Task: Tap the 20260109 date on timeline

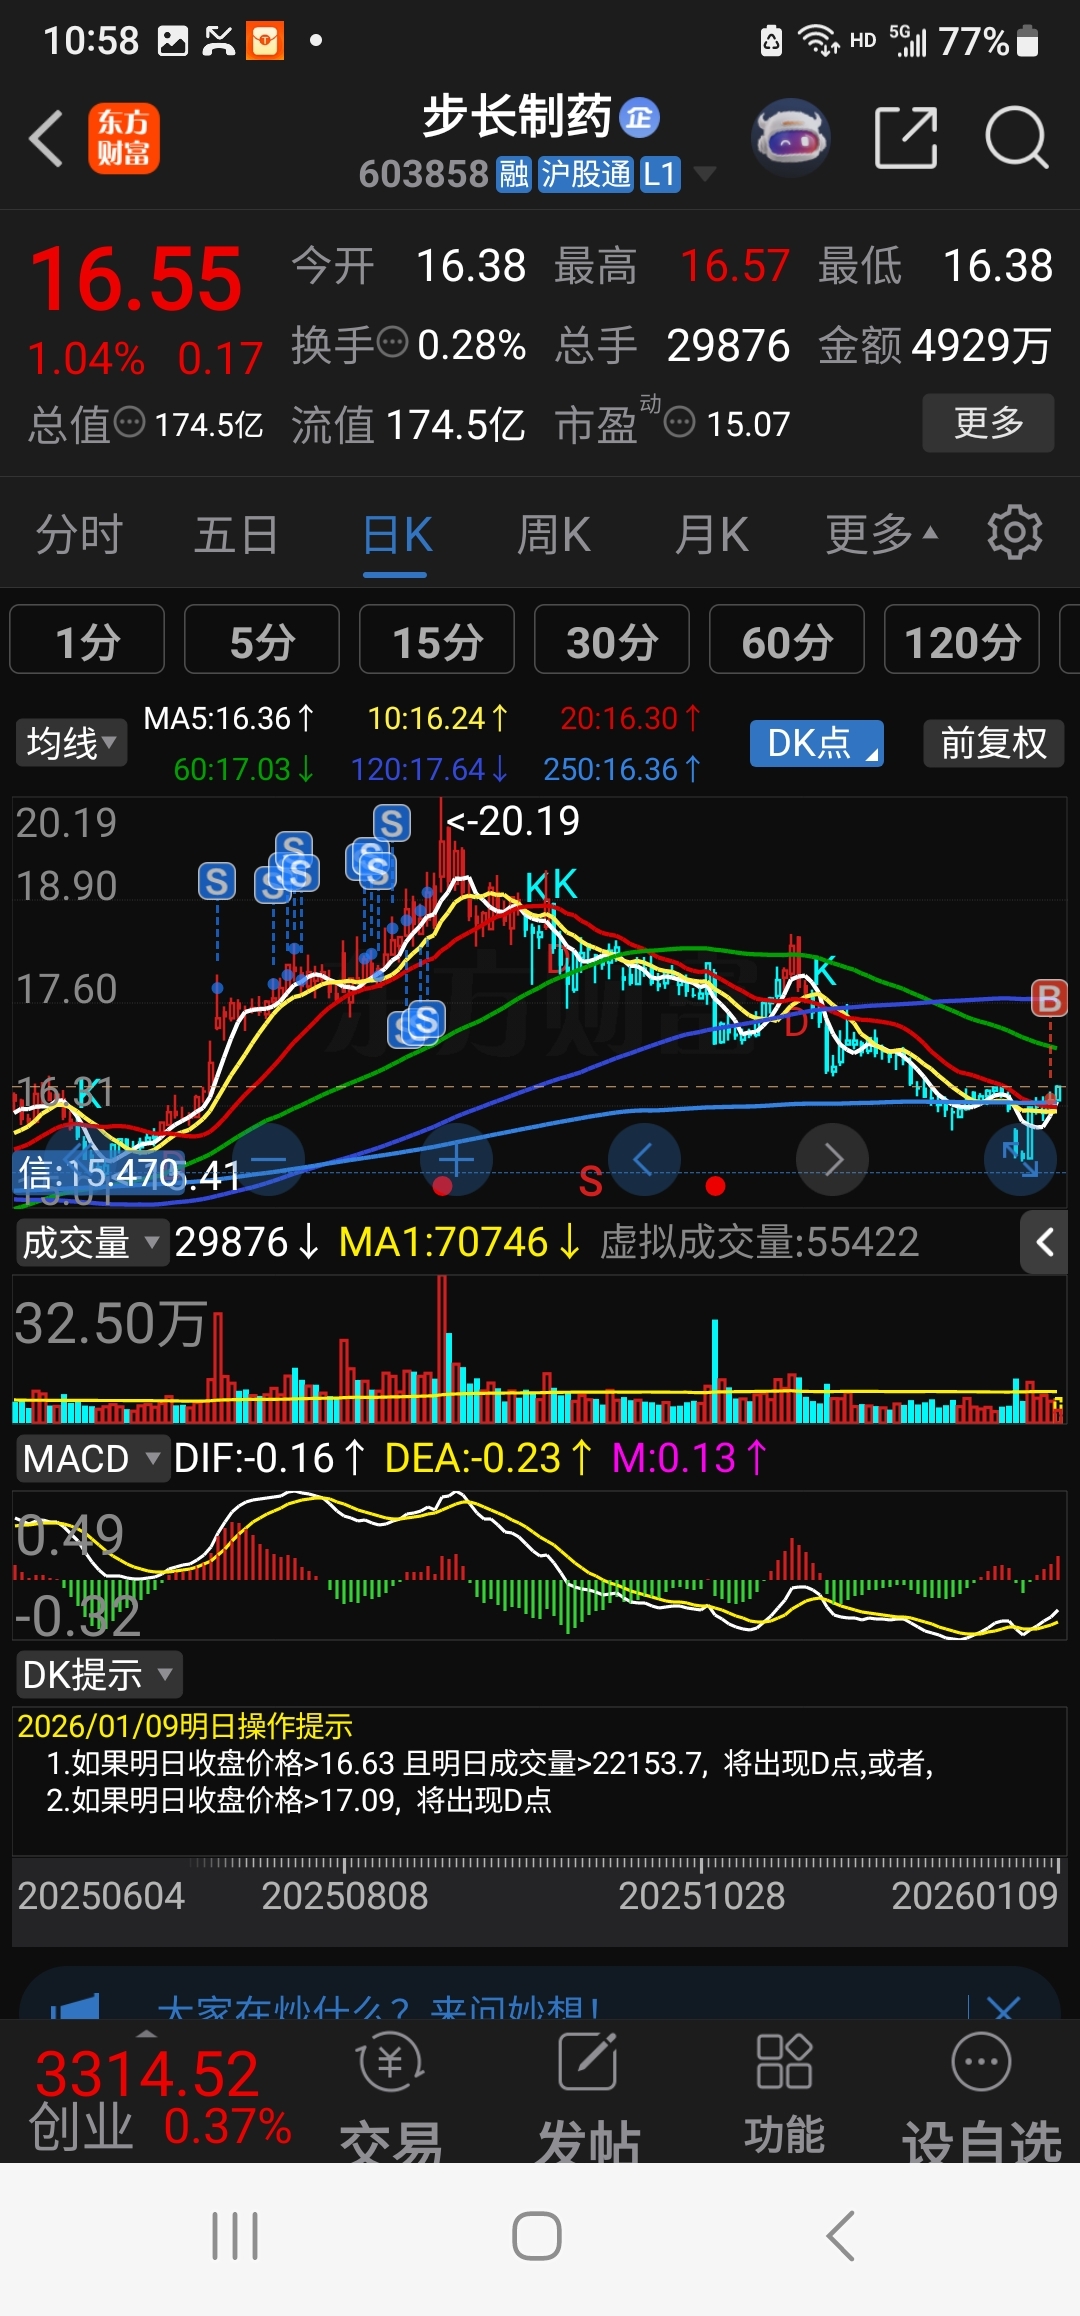Action: pos(974,1895)
